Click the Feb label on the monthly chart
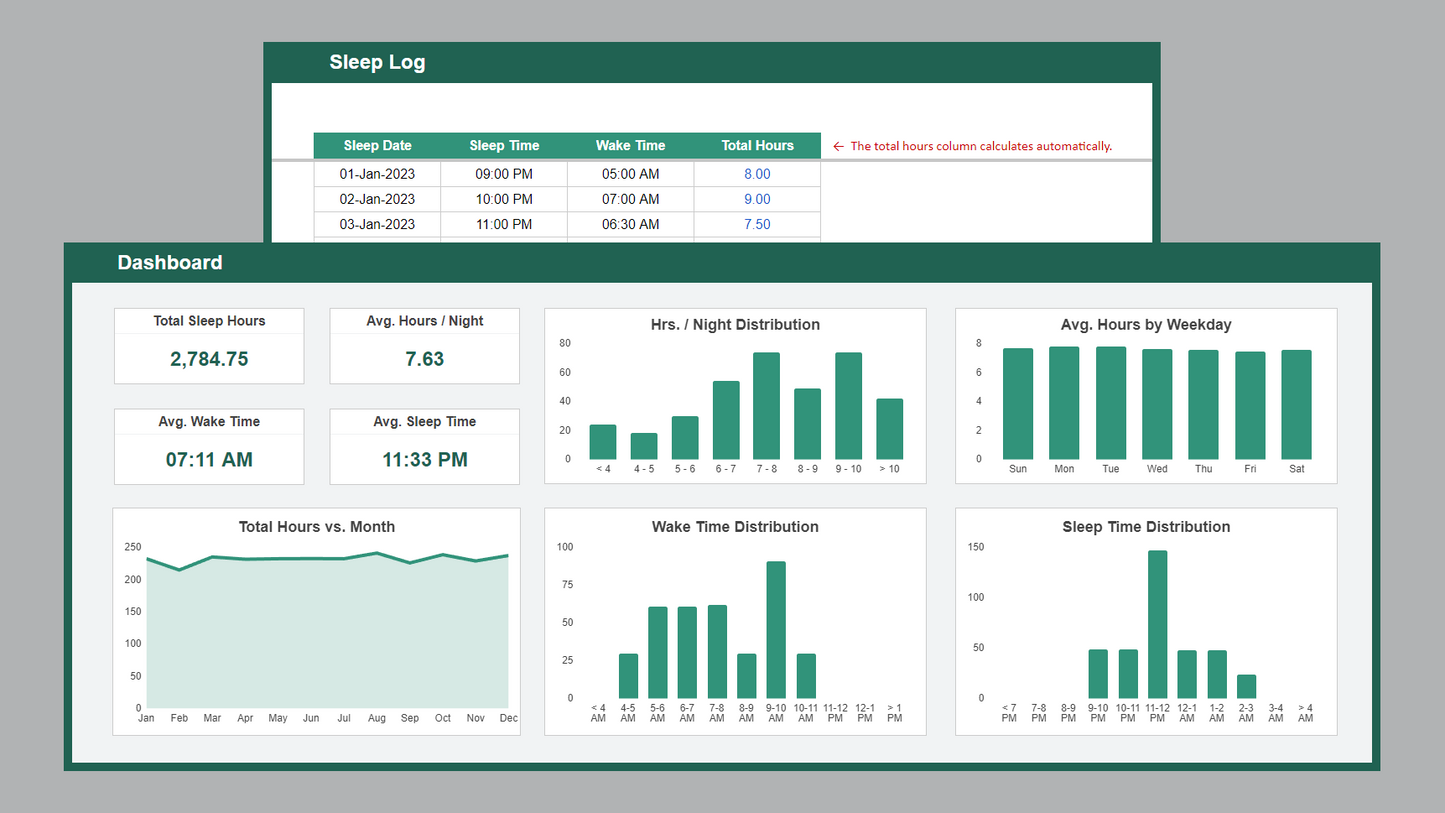The width and height of the screenshot is (1445, 813). point(179,718)
